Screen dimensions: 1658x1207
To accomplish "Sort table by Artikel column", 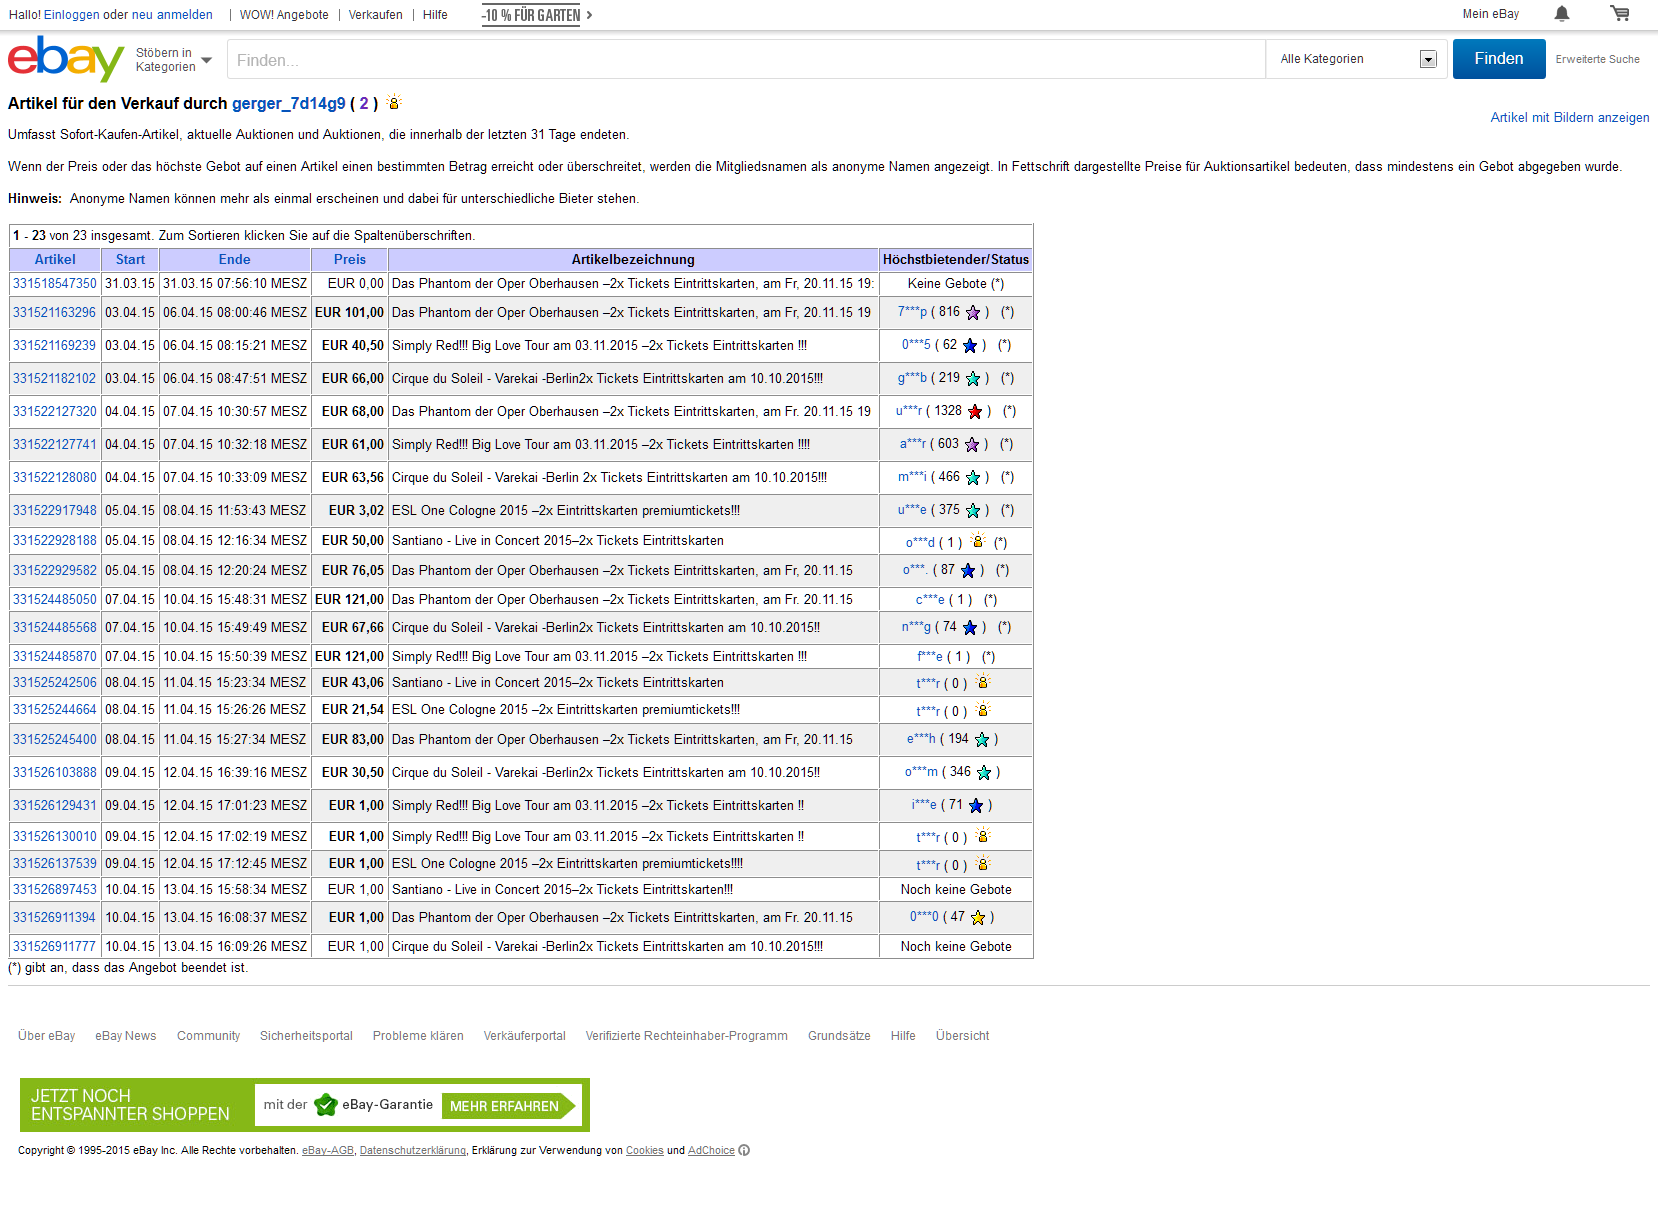I will coord(55,259).
